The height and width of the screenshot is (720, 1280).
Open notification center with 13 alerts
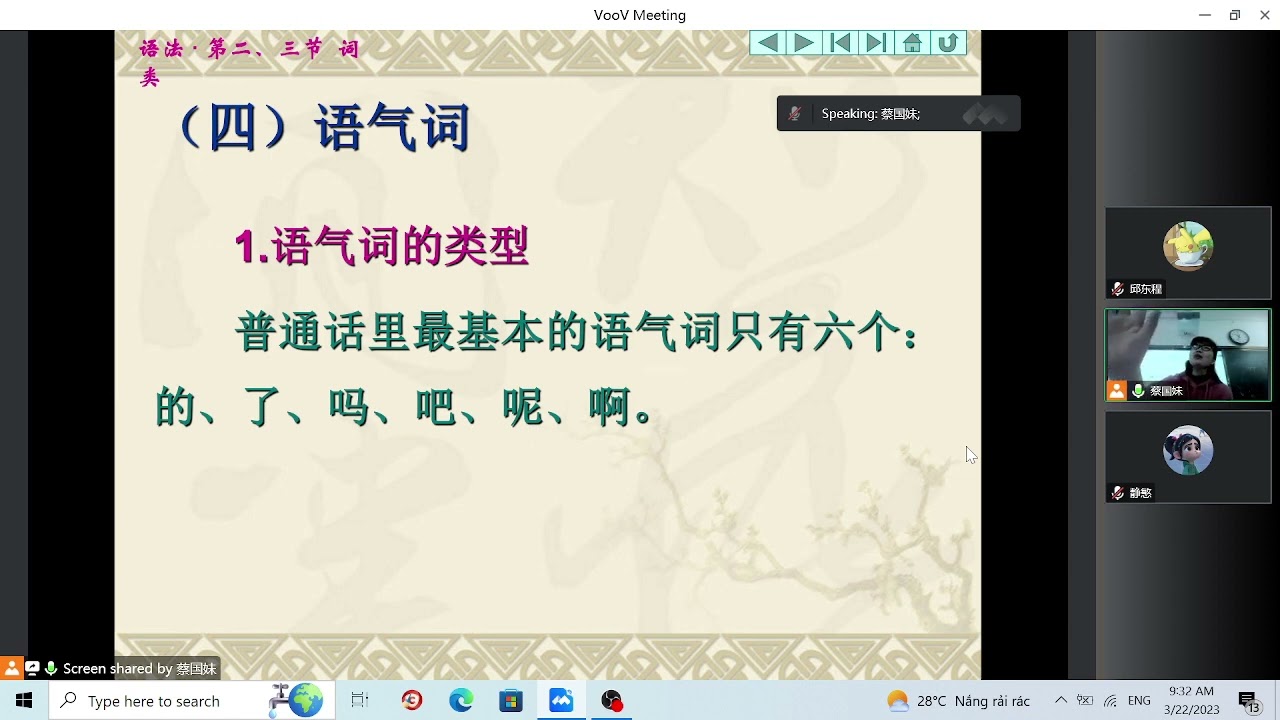[x=1249, y=701]
